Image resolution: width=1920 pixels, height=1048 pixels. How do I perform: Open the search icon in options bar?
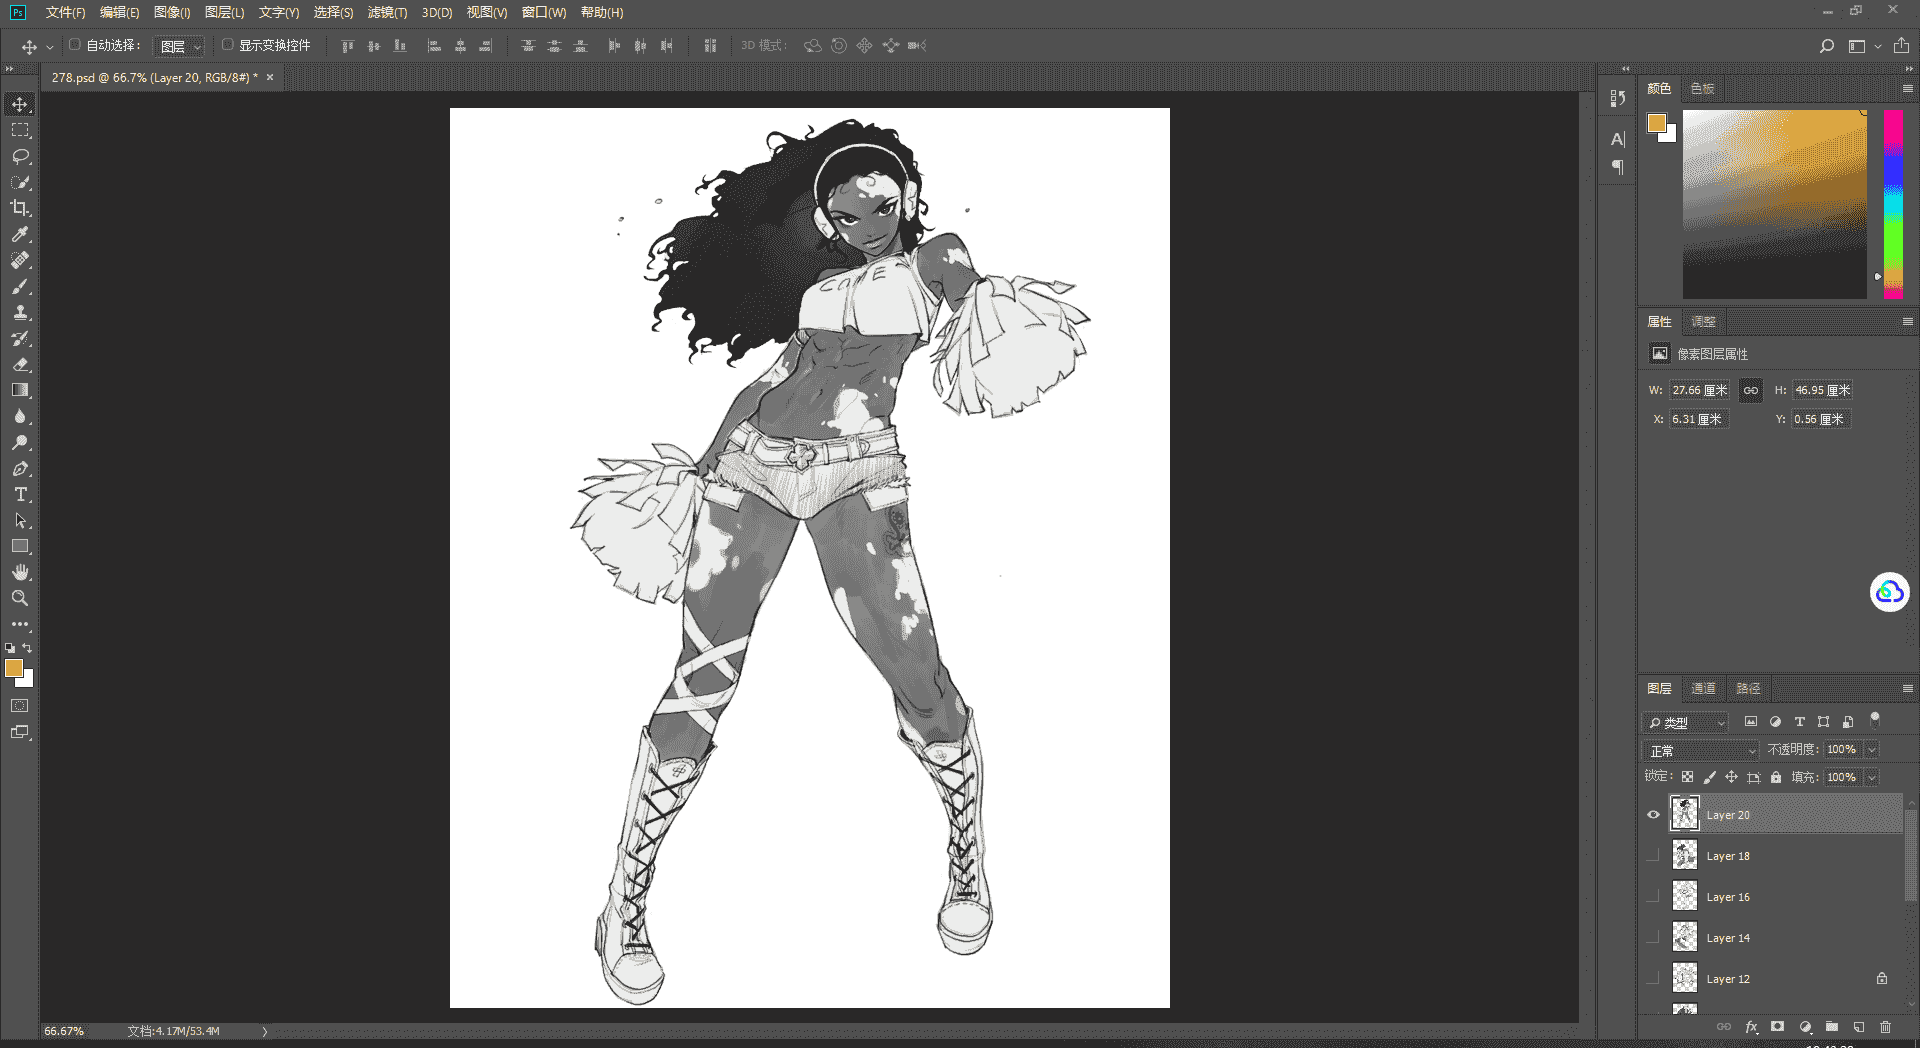(1827, 46)
